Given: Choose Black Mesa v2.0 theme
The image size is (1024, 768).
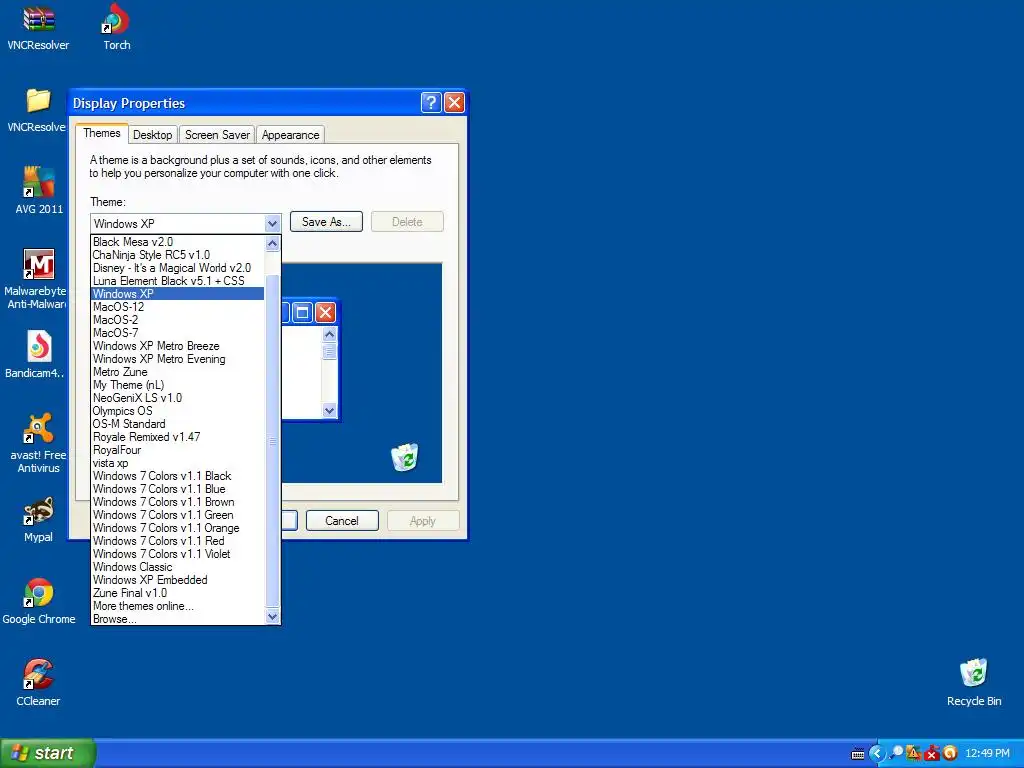Looking at the screenshot, I should coord(178,242).
